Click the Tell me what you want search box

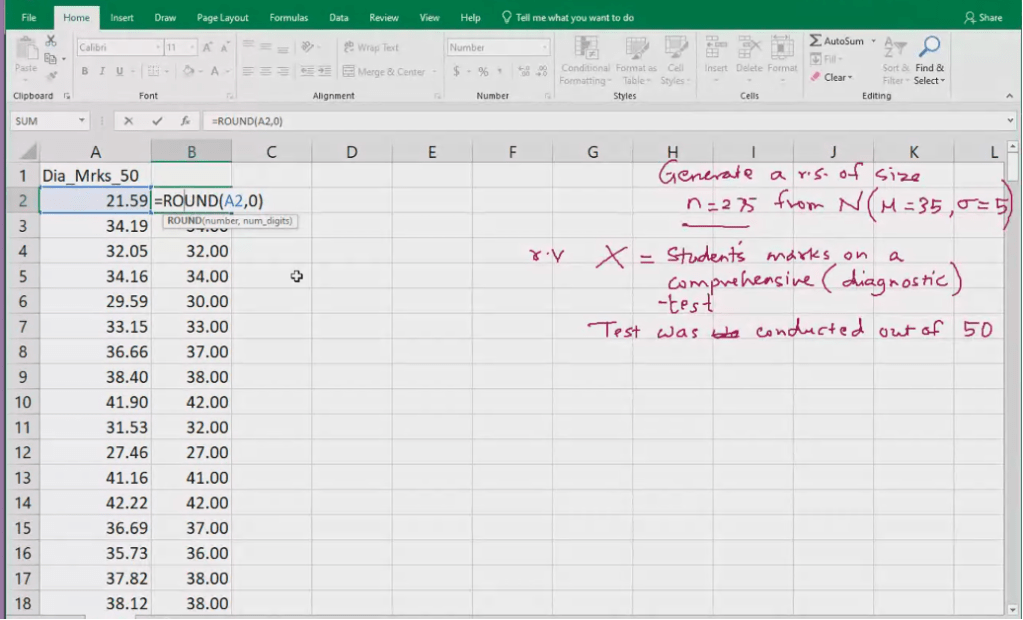pyautogui.click(x=574, y=18)
